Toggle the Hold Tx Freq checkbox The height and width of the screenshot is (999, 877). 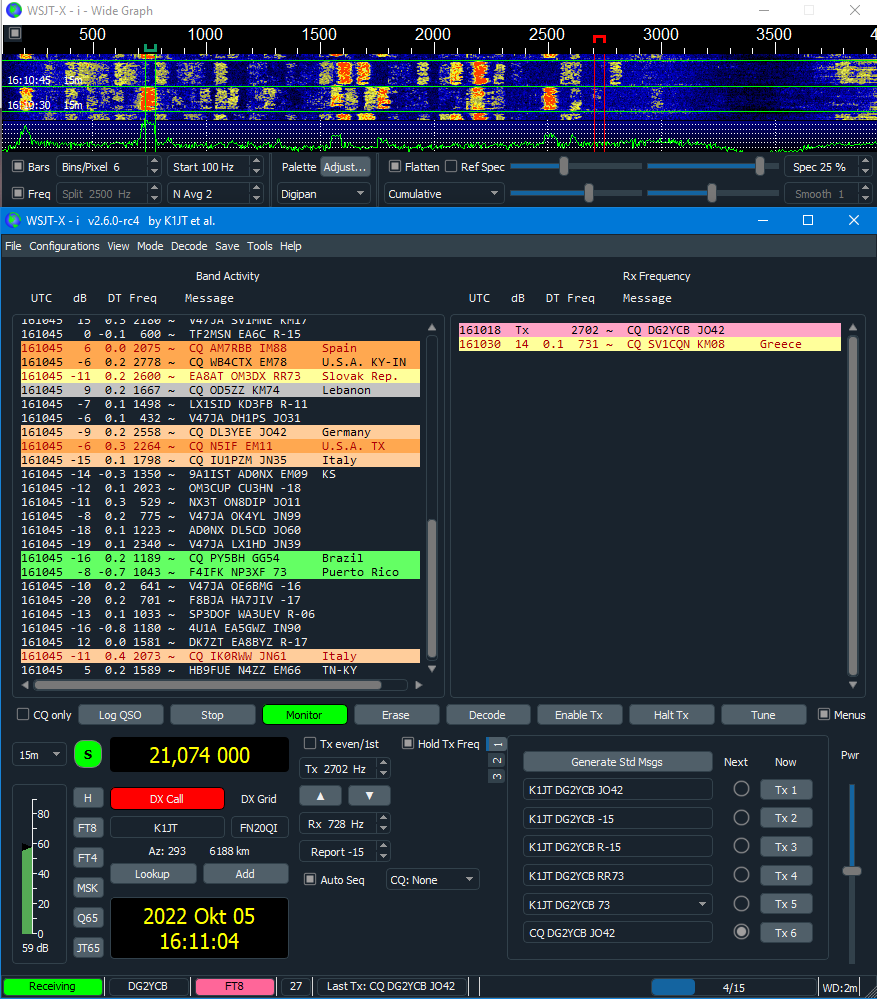pyautogui.click(x=408, y=743)
